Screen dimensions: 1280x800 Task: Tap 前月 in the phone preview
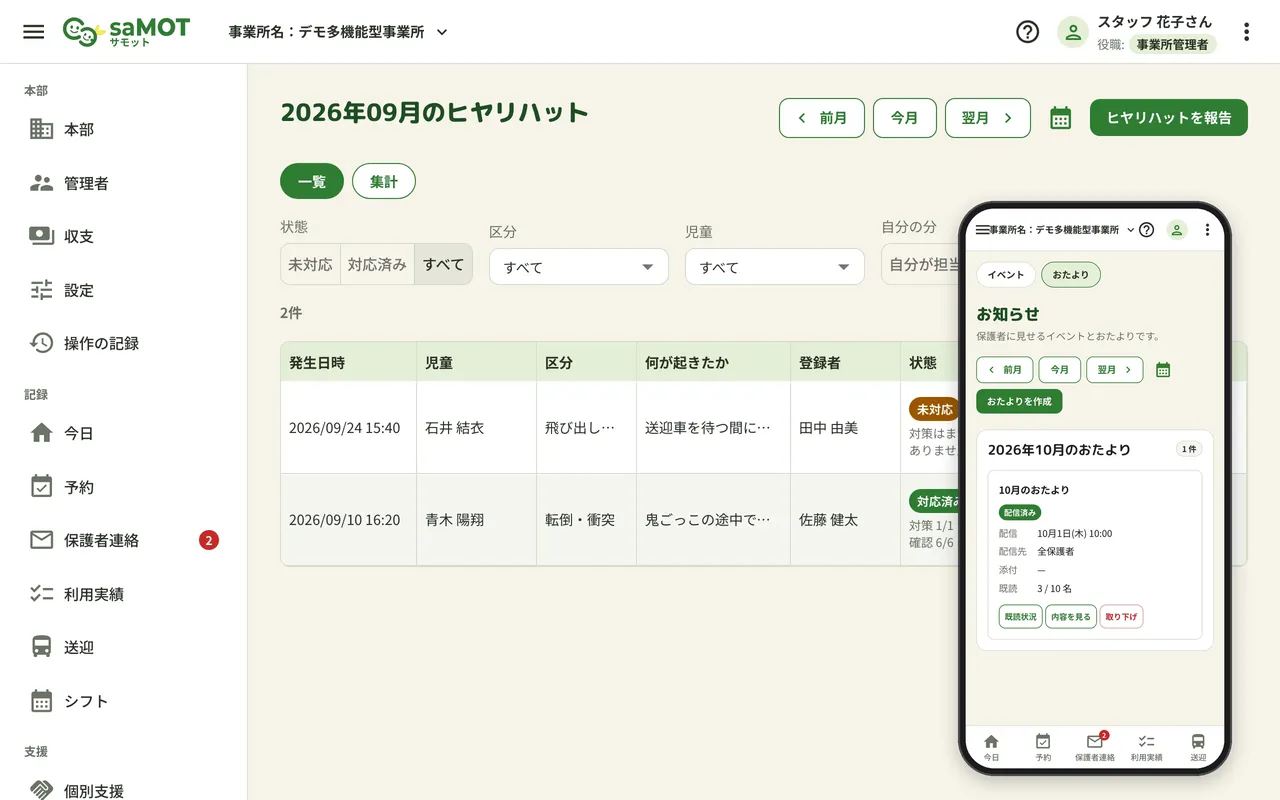1005,370
